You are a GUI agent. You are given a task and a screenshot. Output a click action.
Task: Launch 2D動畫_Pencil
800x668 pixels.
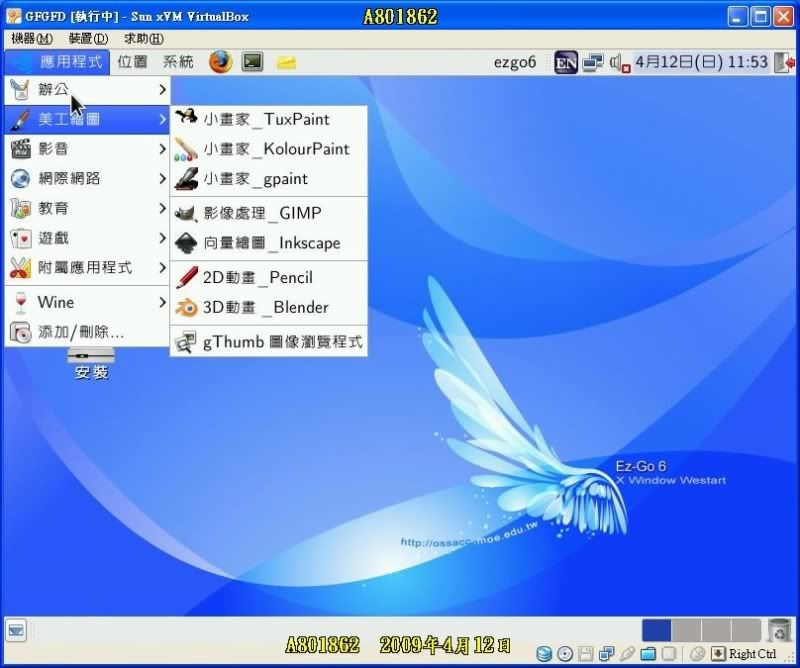[269, 277]
